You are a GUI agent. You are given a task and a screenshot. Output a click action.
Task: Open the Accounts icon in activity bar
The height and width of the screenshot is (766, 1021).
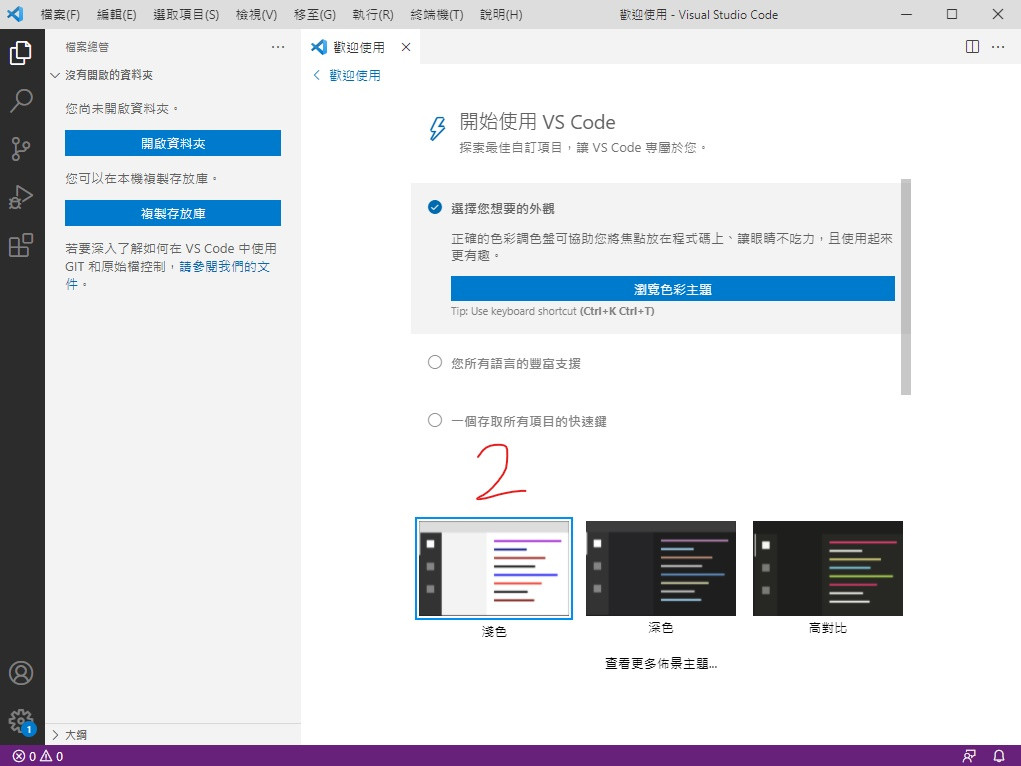pos(21,673)
